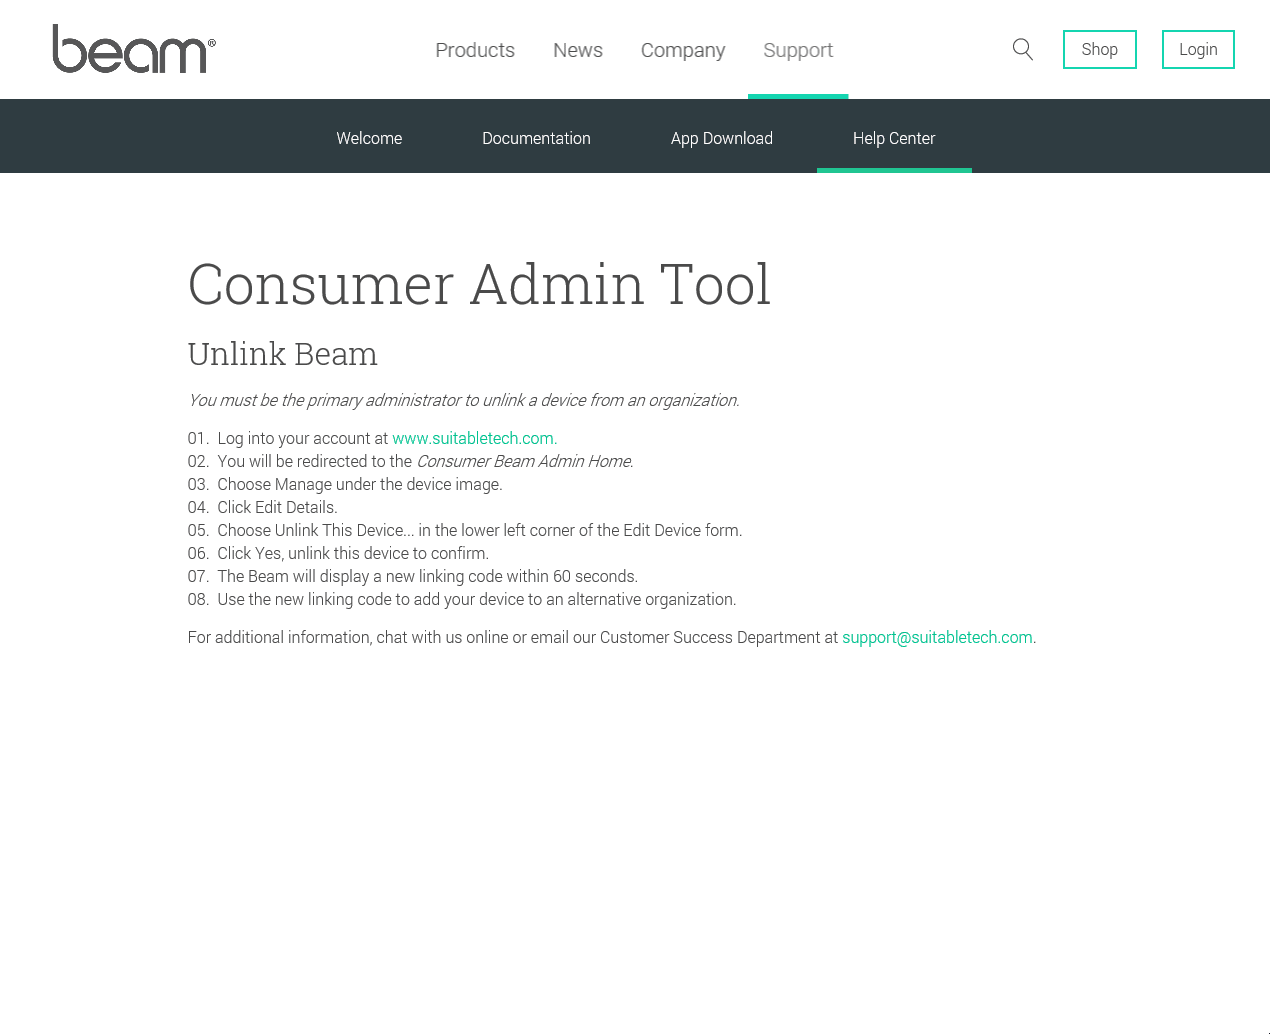Click the Shop button
The width and height of the screenshot is (1270, 1034).
1100,50
